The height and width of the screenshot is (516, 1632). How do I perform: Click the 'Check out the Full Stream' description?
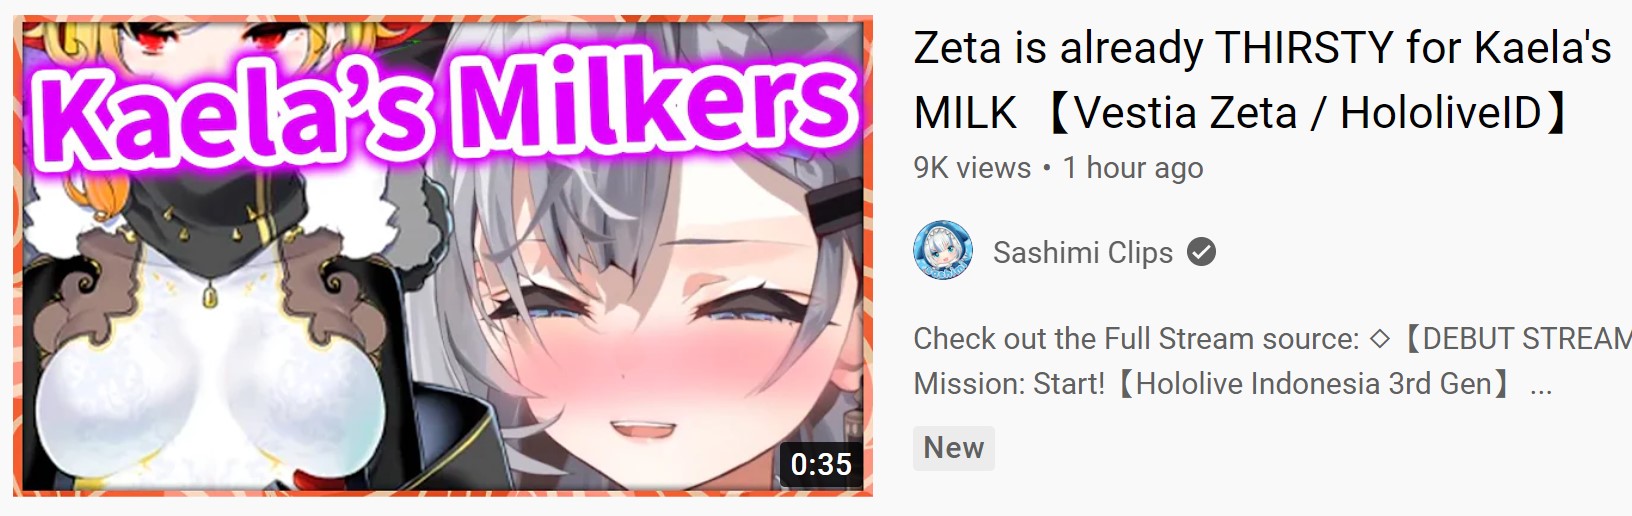coord(1136,339)
